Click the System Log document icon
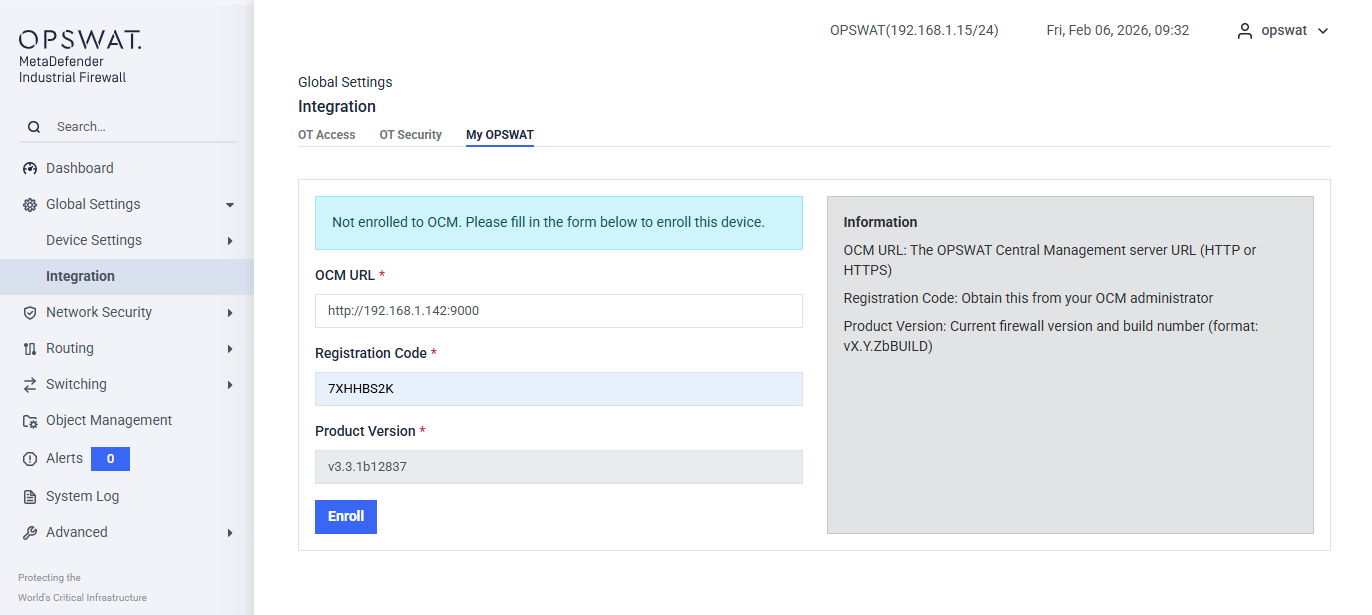Screen dimensions: 1372x615 [30, 496]
